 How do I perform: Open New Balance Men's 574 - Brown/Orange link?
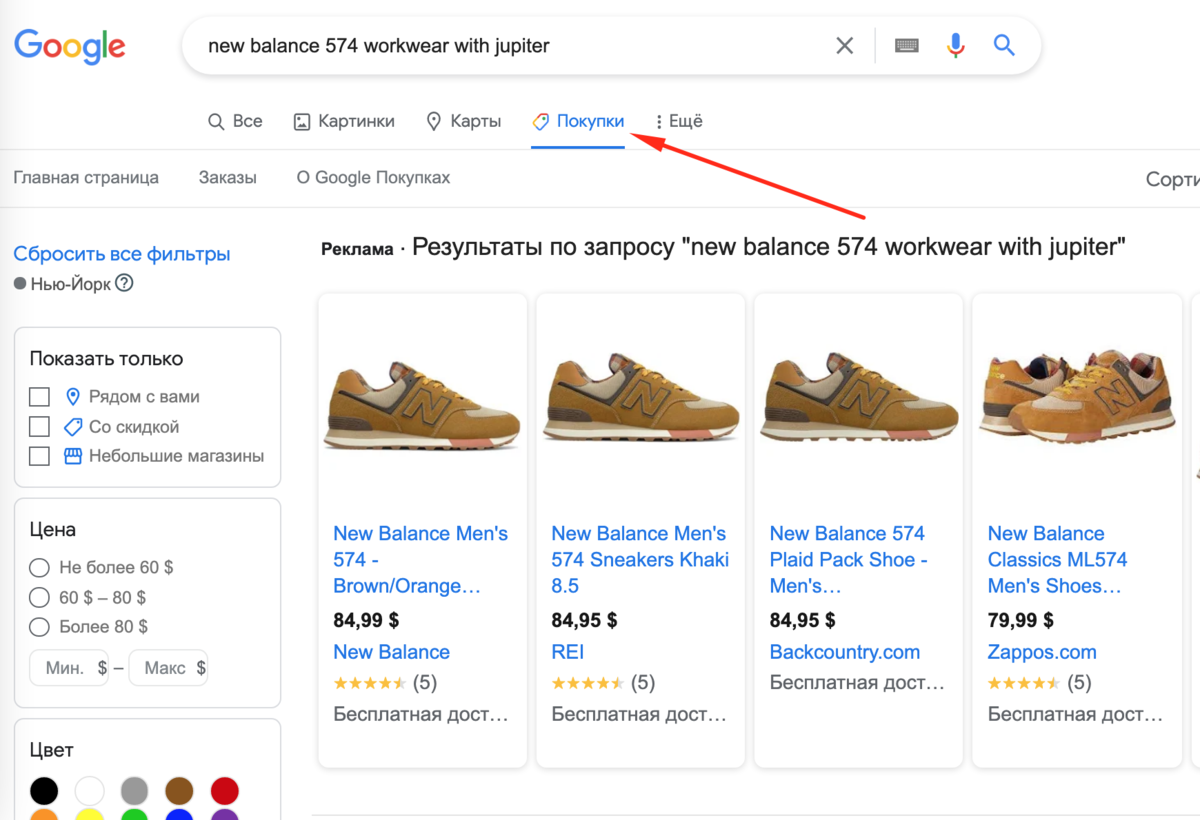pyautogui.click(x=421, y=560)
